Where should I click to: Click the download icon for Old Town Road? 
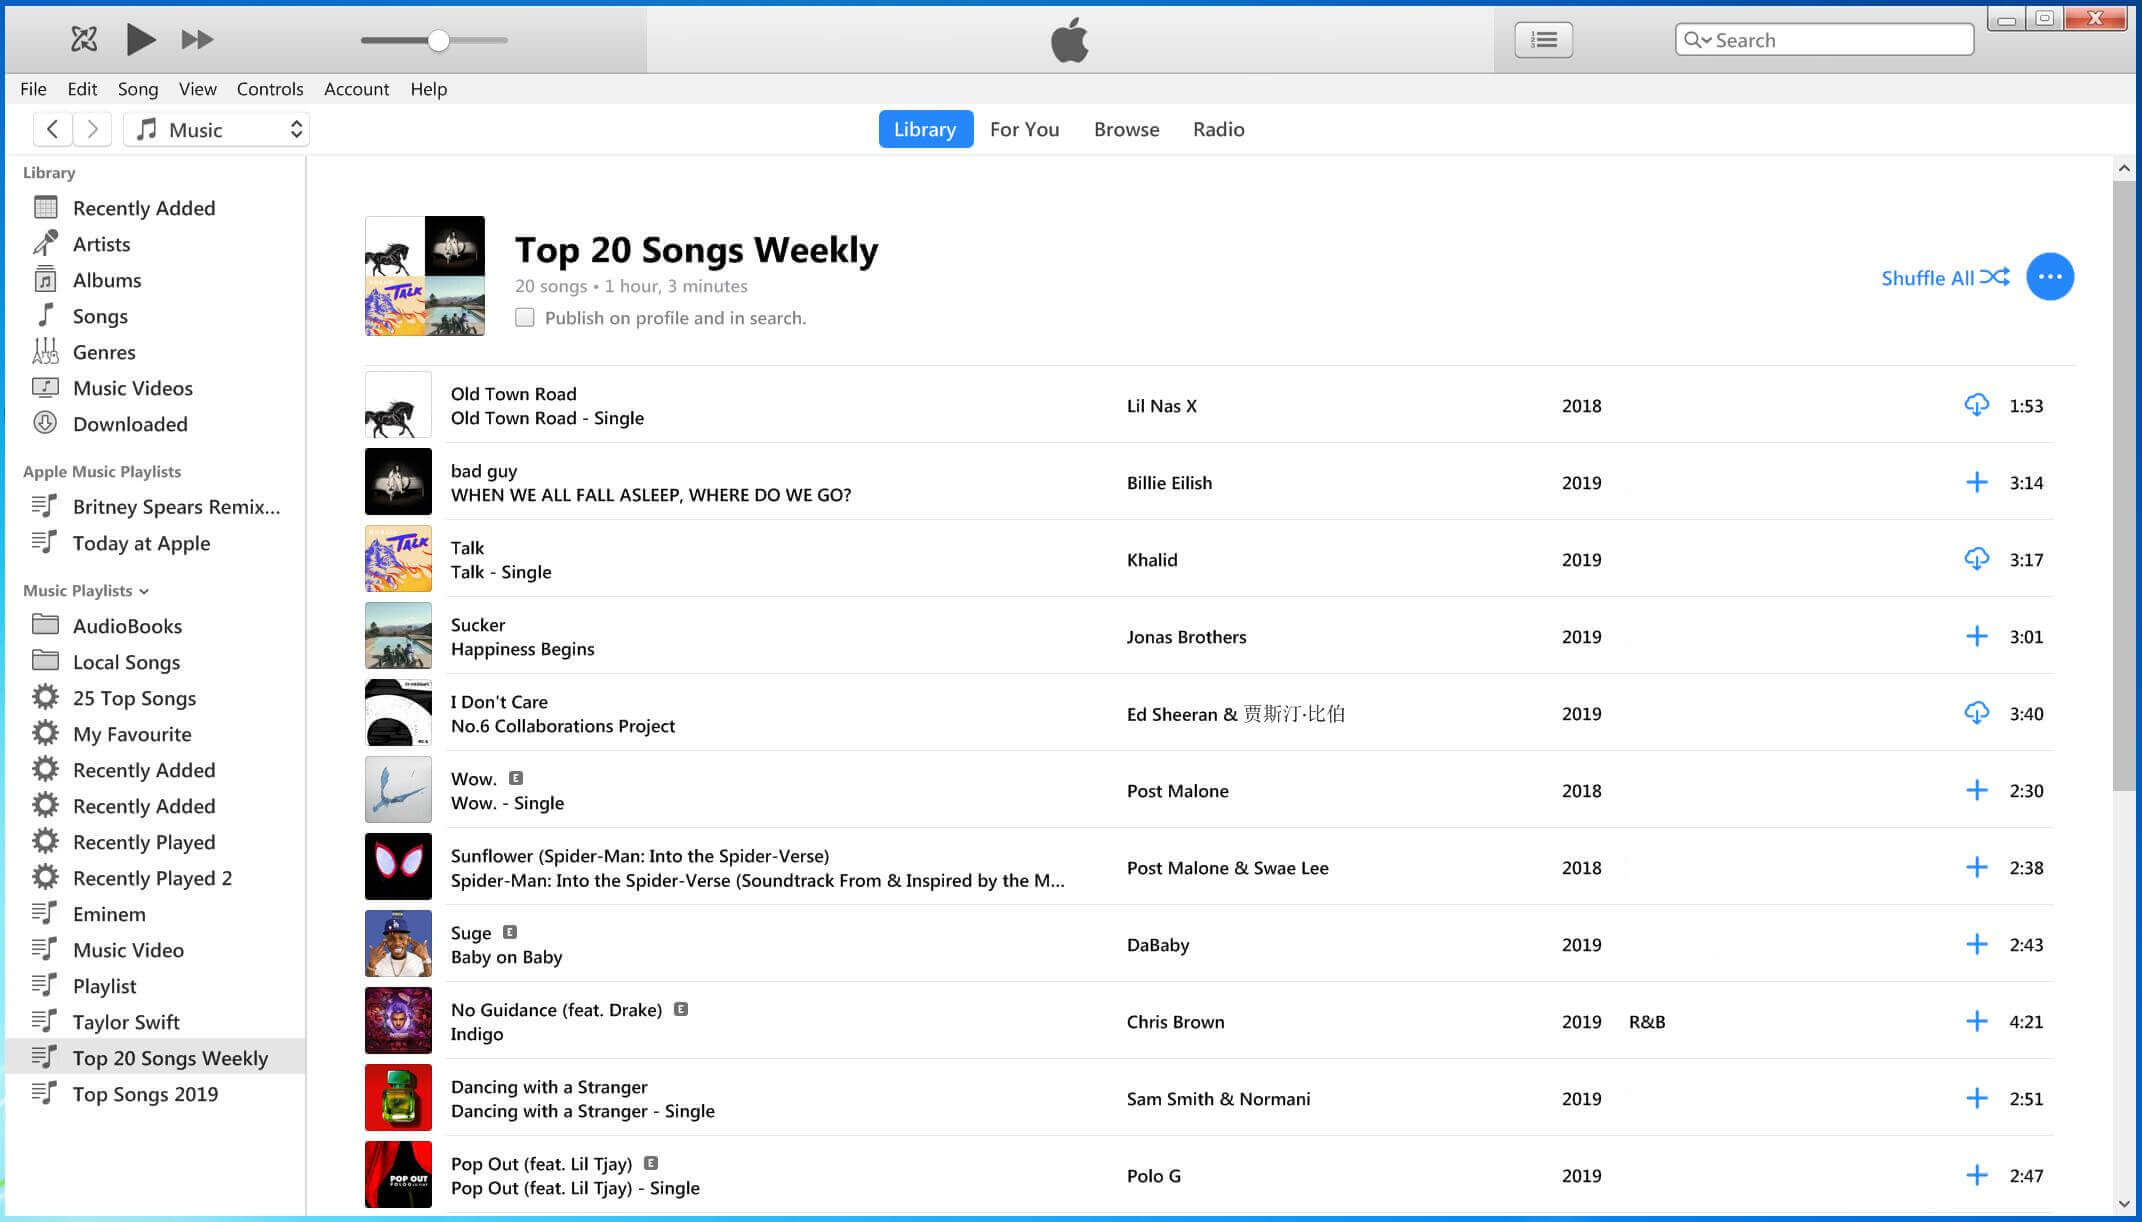1976,404
